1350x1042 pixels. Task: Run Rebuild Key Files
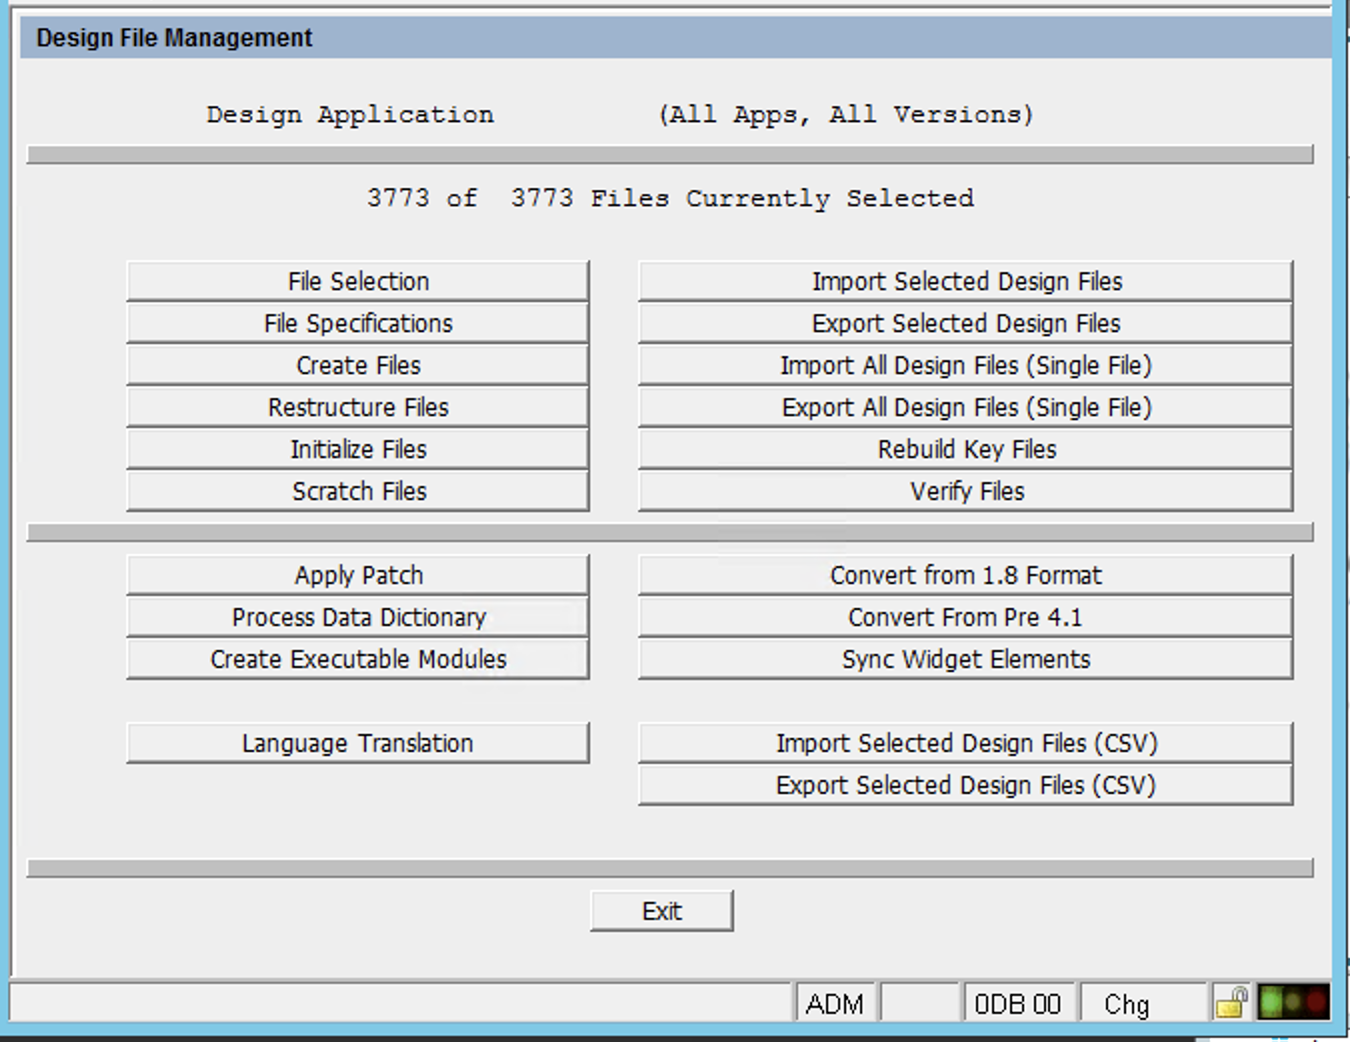[x=966, y=450]
